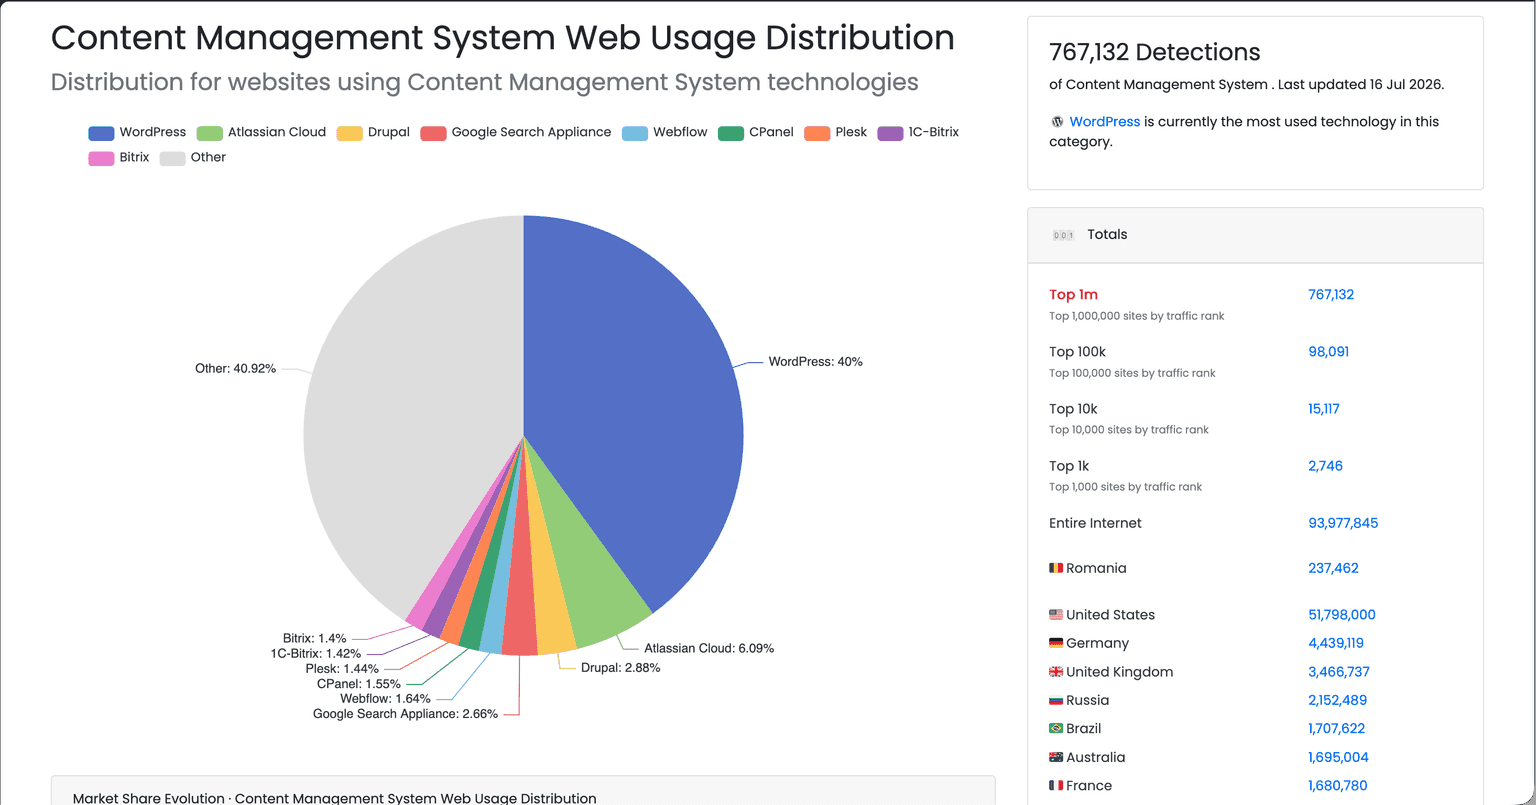Toggle the 1C-Bitrix legend entry
This screenshot has height=805, width=1536.
pos(918,132)
